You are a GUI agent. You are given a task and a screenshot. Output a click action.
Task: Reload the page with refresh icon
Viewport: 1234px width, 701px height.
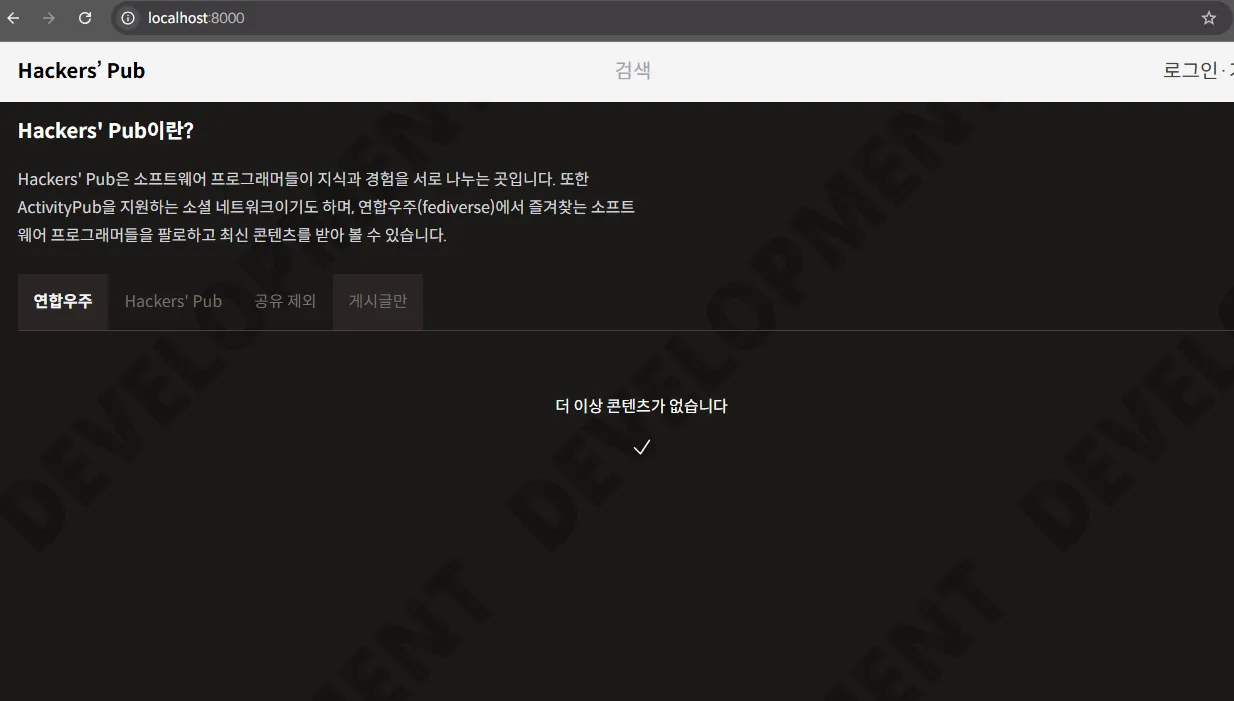85,18
